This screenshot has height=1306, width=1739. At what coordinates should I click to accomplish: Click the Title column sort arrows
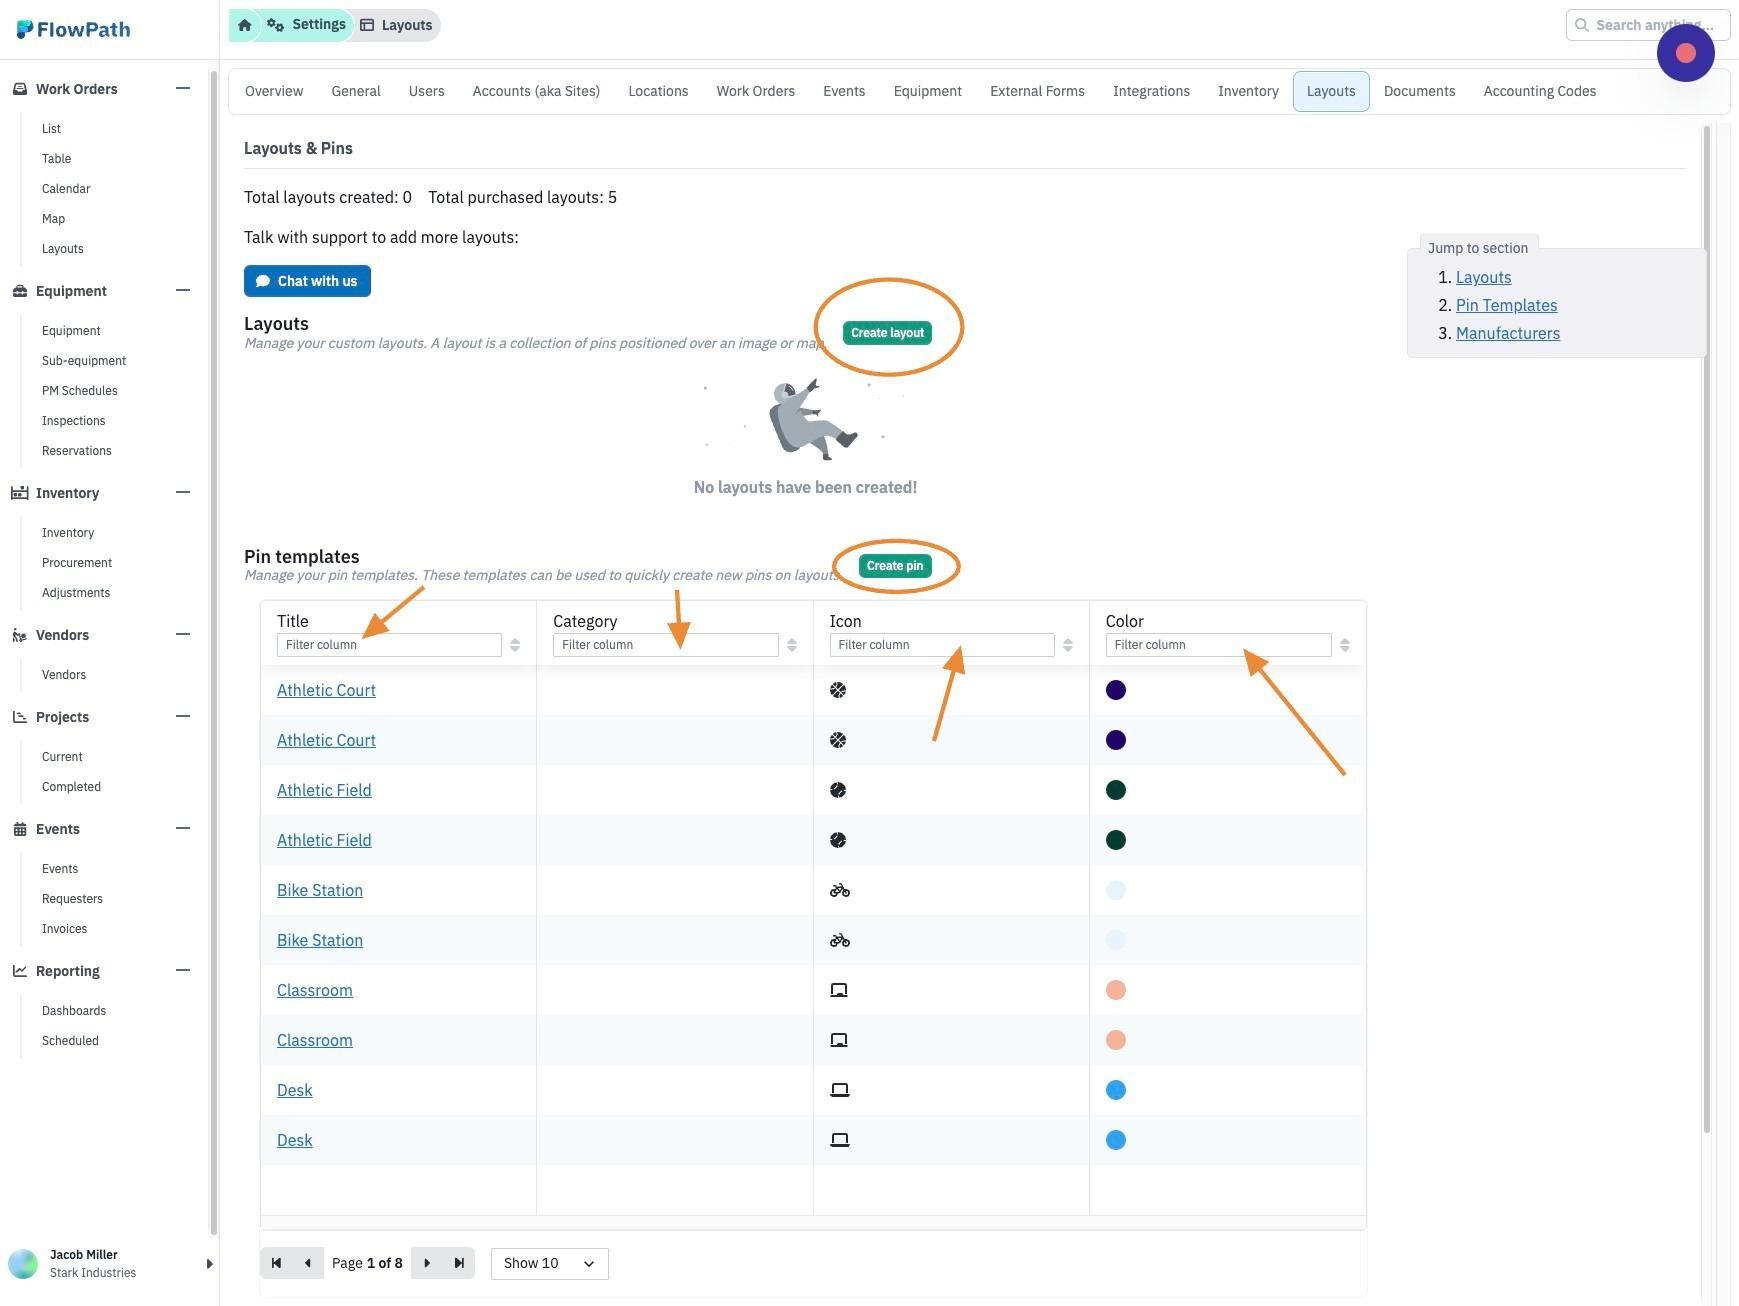coord(515,645)
